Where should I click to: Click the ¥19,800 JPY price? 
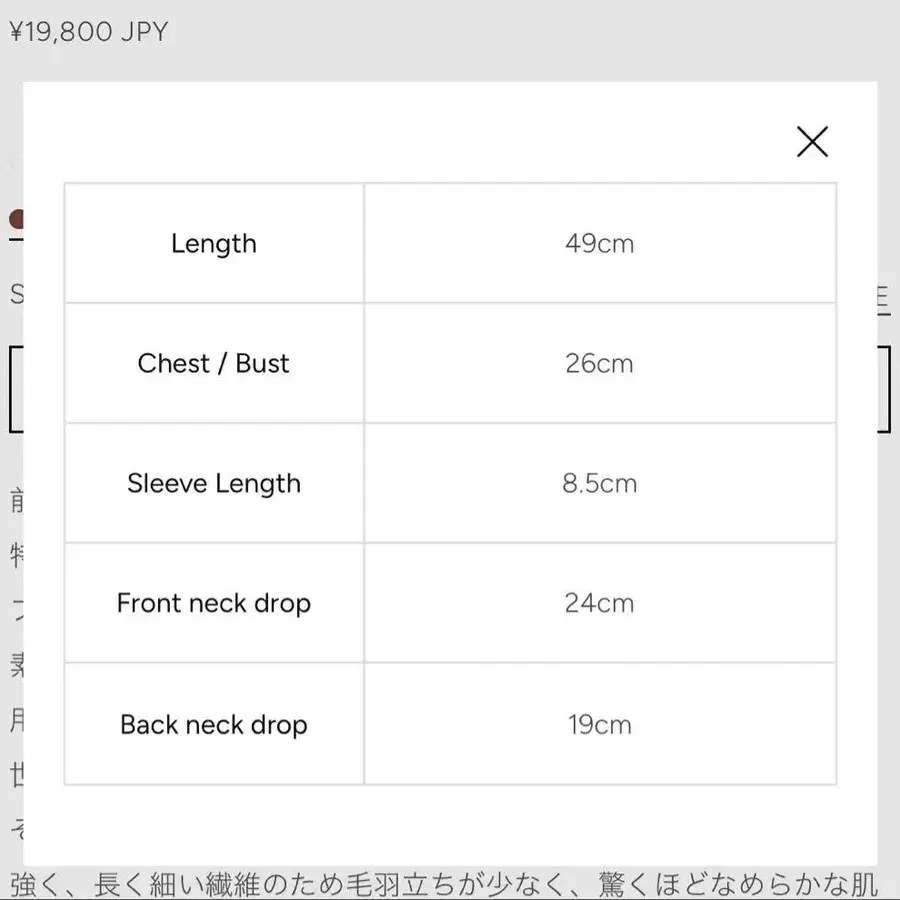[x=89, y=32]
